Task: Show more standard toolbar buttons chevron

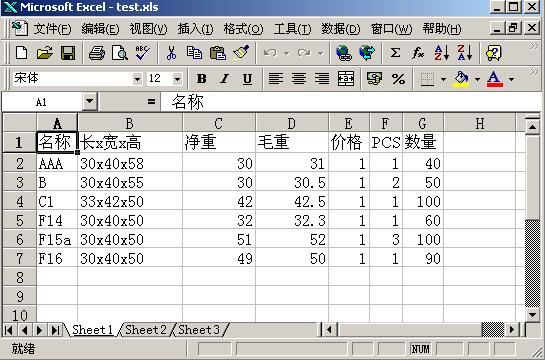Action: coord(534,46)
